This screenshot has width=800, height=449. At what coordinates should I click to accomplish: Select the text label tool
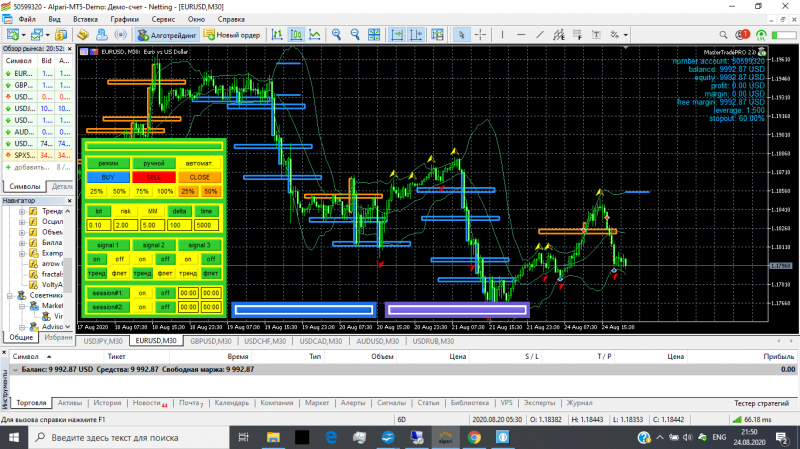[596, 35]
